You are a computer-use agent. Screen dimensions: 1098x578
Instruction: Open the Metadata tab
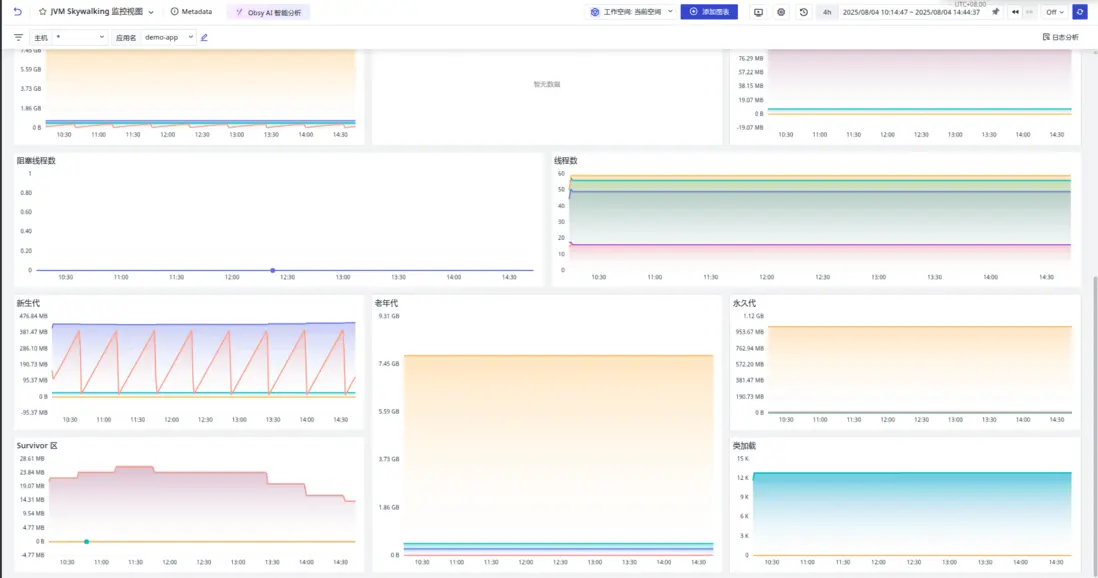[x=191, y=12]
